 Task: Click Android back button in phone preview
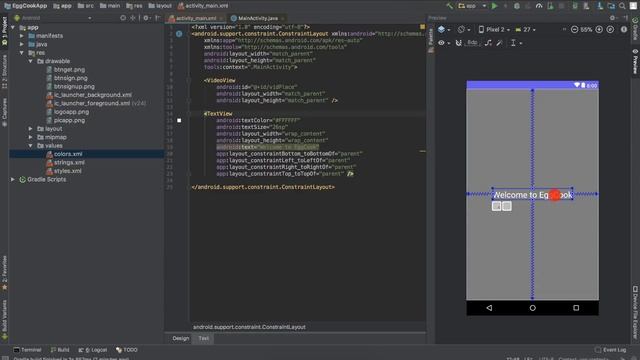coord(489,308)
